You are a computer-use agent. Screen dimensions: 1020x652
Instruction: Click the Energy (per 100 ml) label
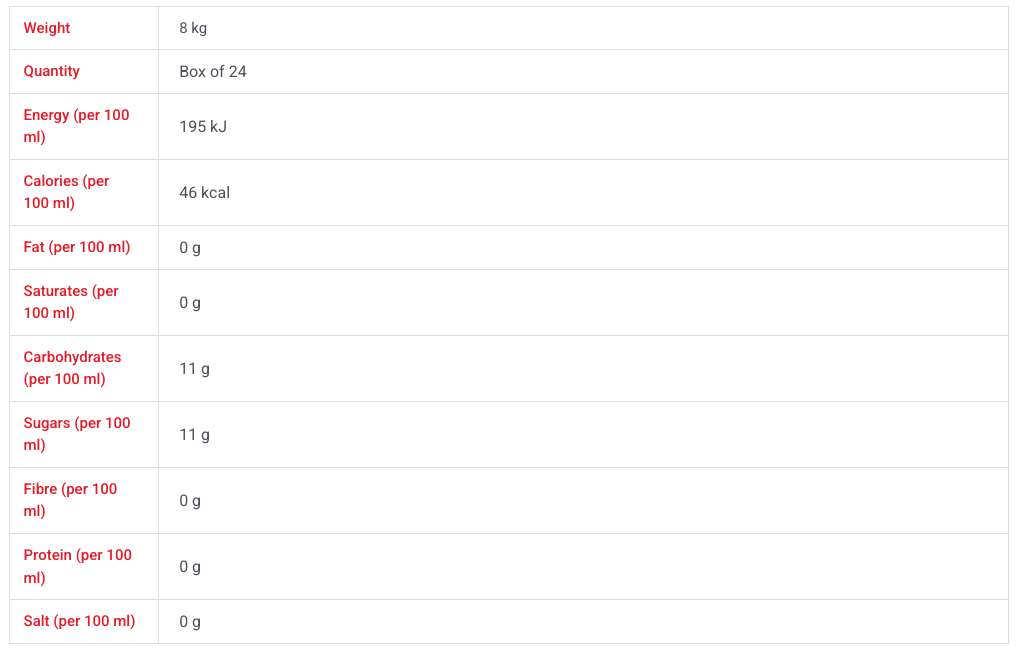[76, 126]
